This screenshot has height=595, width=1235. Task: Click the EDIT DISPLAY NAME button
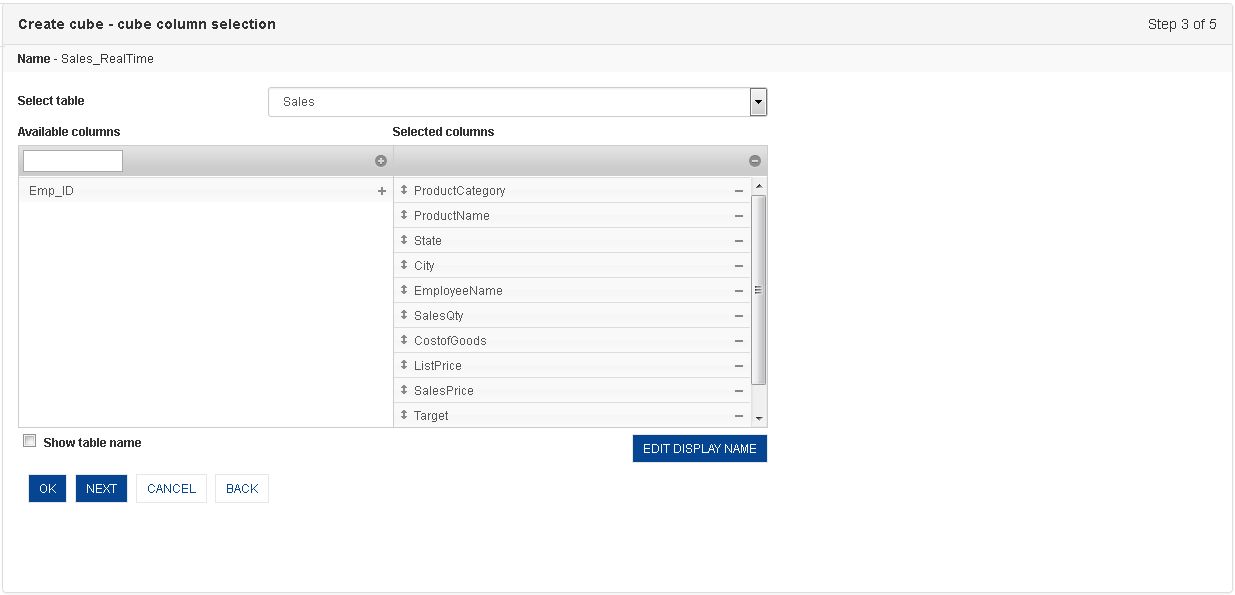pyautogui.click(x=700, y=449)
